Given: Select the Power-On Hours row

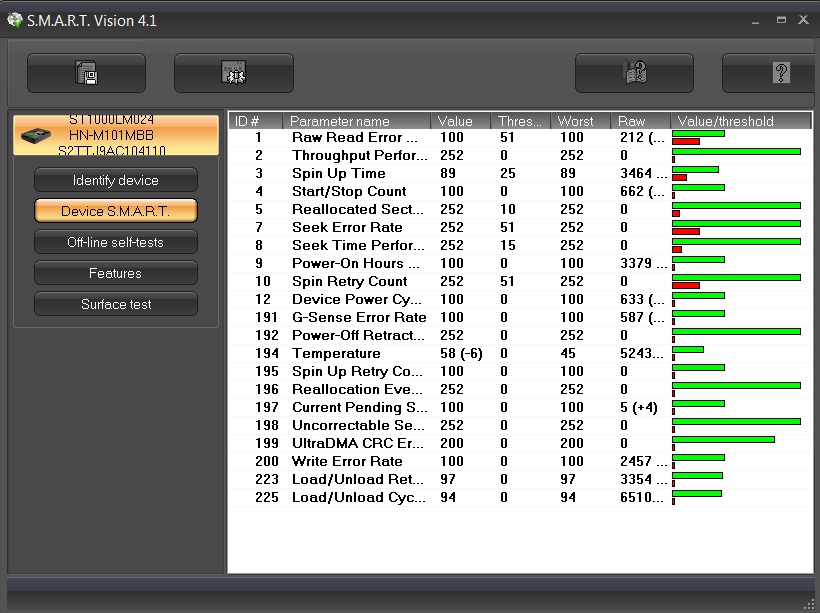Looking at the screenshot, I should [520, 263].
